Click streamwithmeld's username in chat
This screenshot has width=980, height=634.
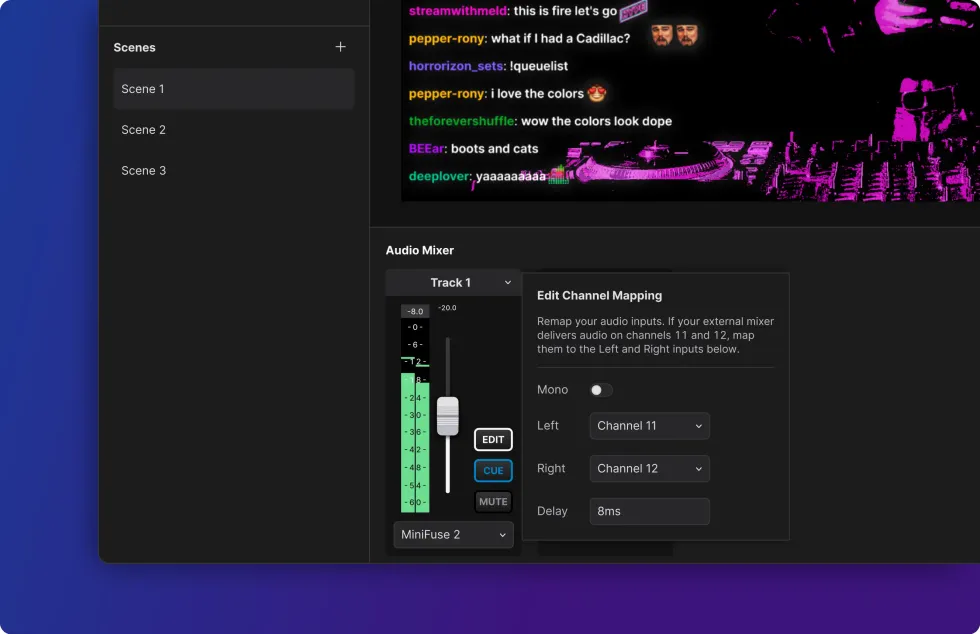(x=458, y=11)
